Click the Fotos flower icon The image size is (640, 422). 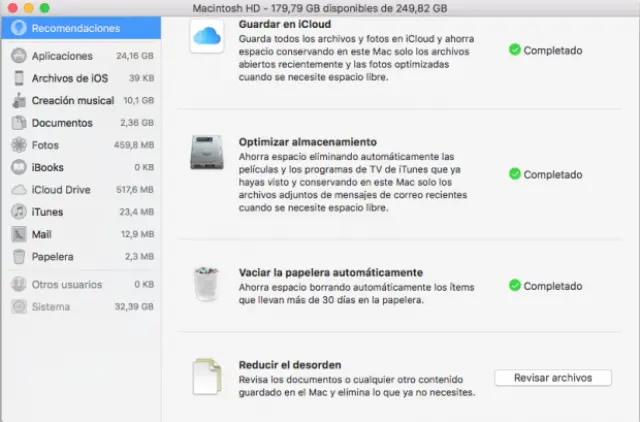18,145
